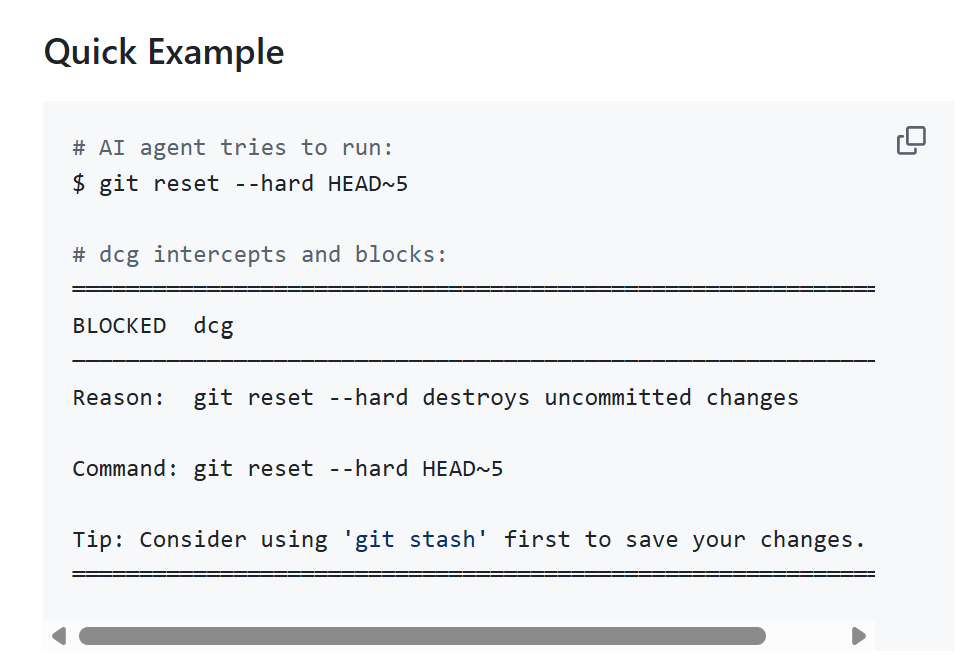Viewport: 968px width, 672px height.
Task: Copy the code block to clipboard
Action: pyautogui.click(x=911, y=141)
